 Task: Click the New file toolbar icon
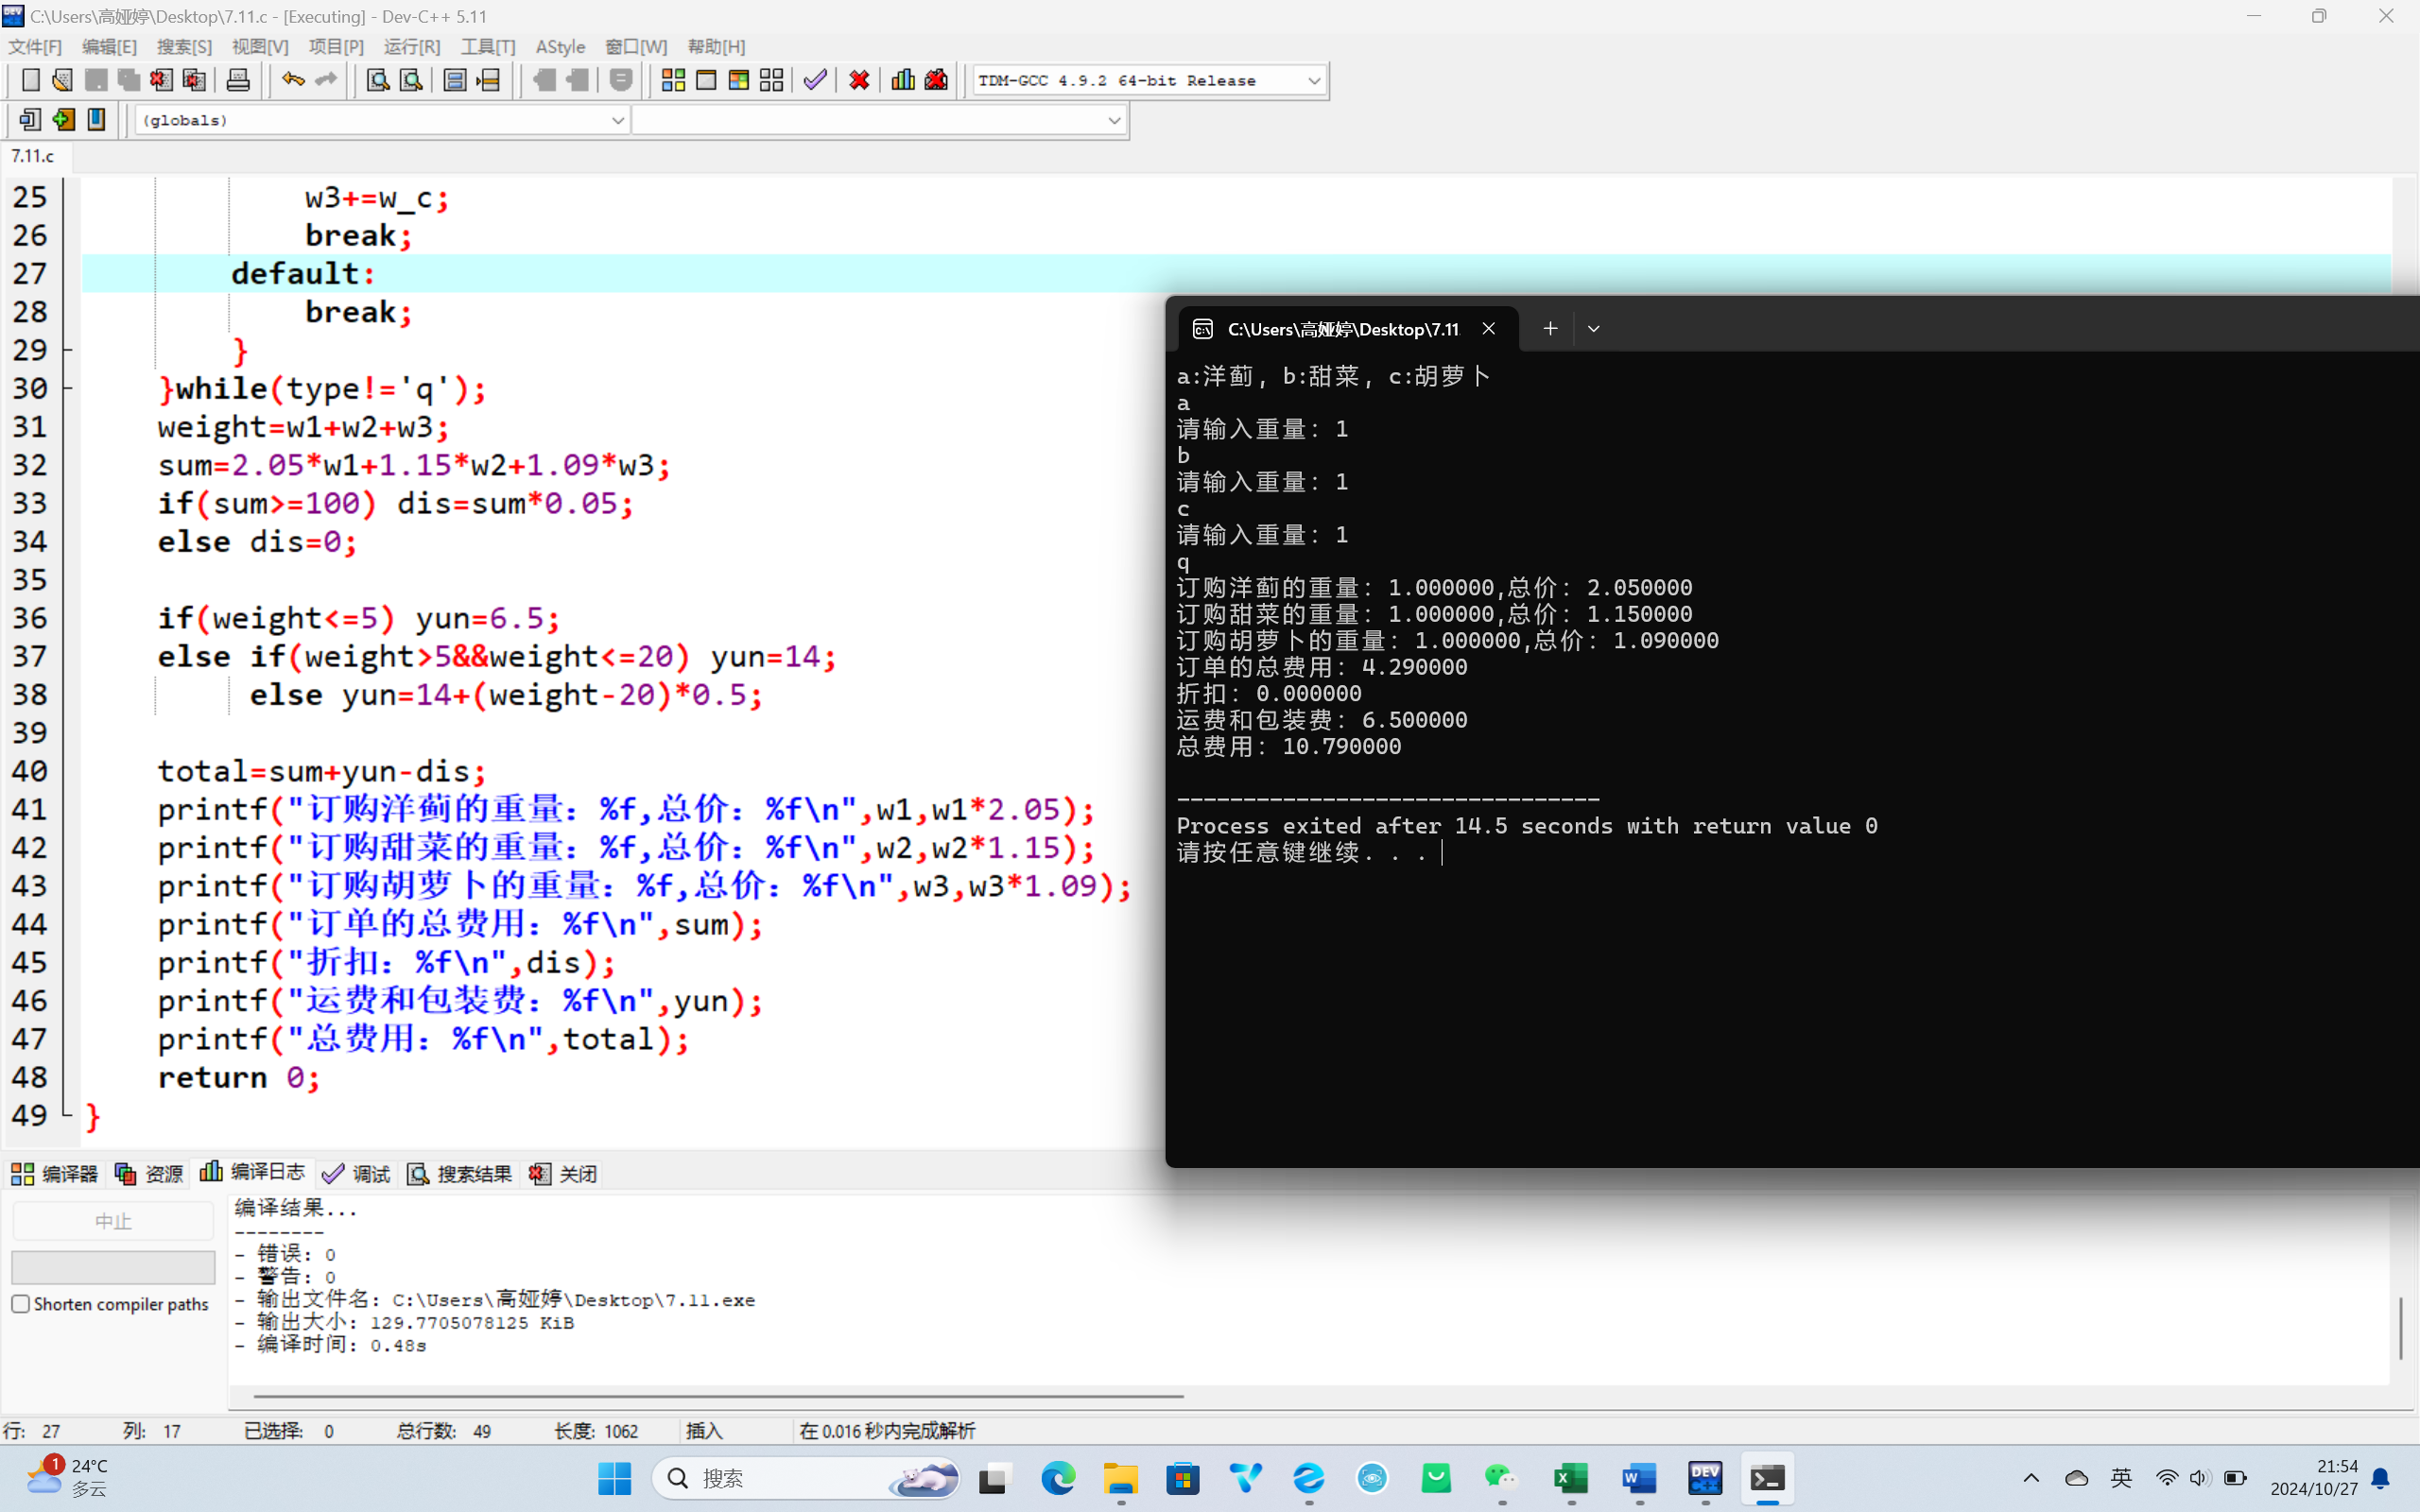(x=31, y=80)
